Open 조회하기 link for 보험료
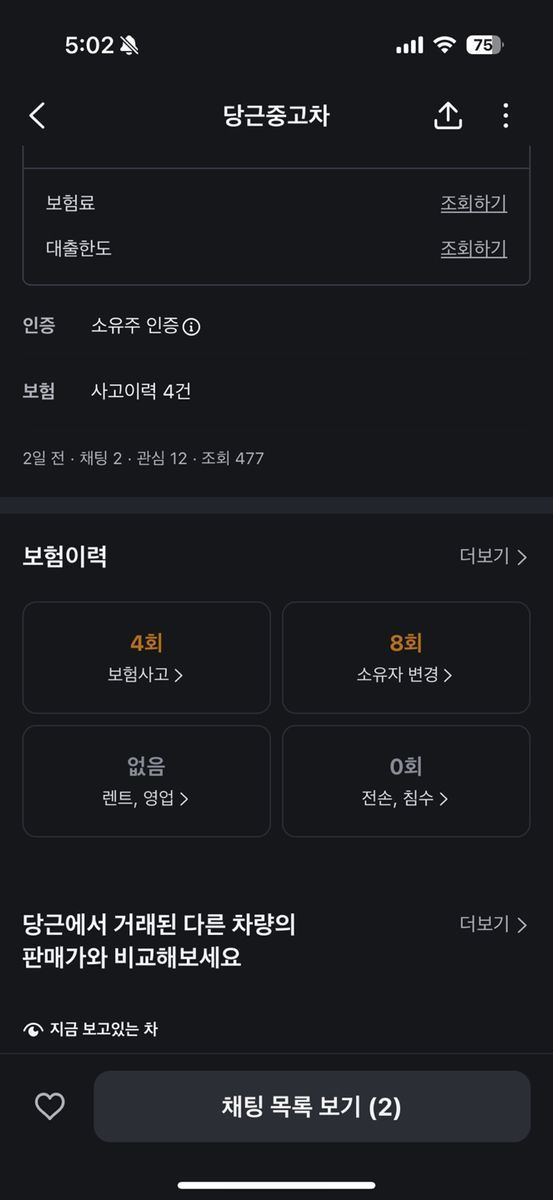This screenshot has height=1200, width=553. click(474, 203)
